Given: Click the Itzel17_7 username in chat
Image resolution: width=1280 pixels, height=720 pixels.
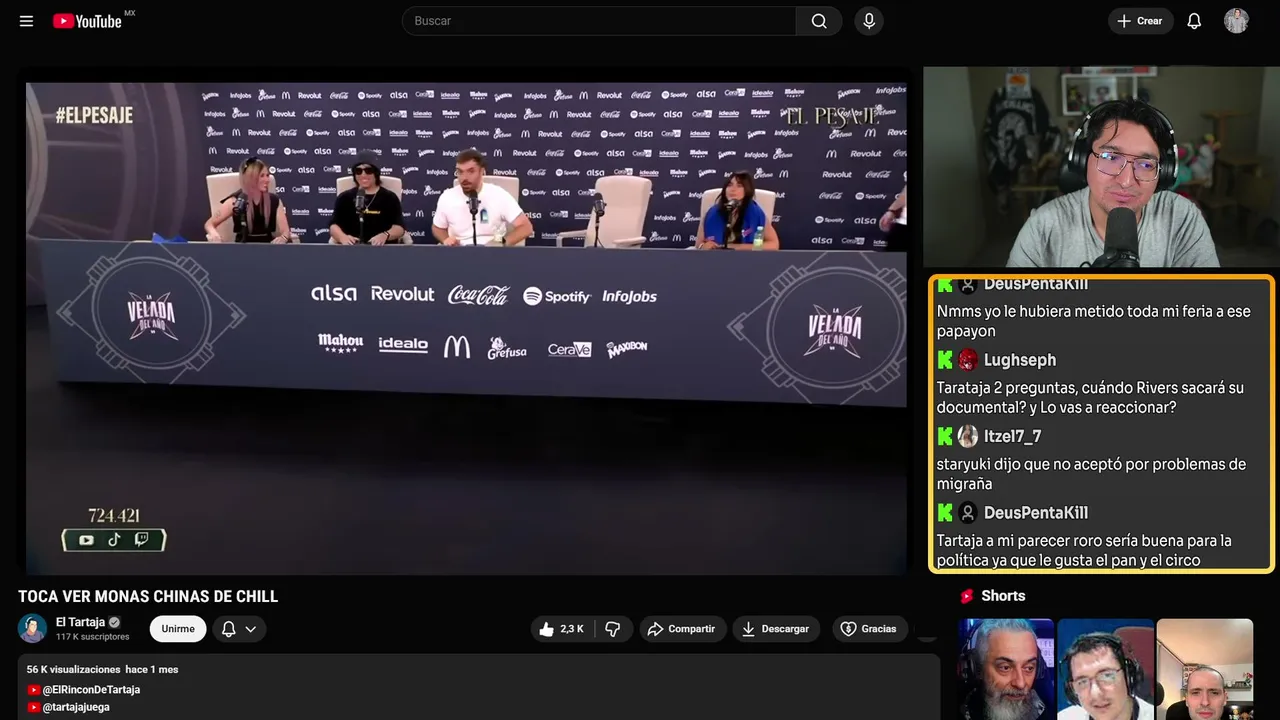Looking at the screenshot, I should (1013, 436).
